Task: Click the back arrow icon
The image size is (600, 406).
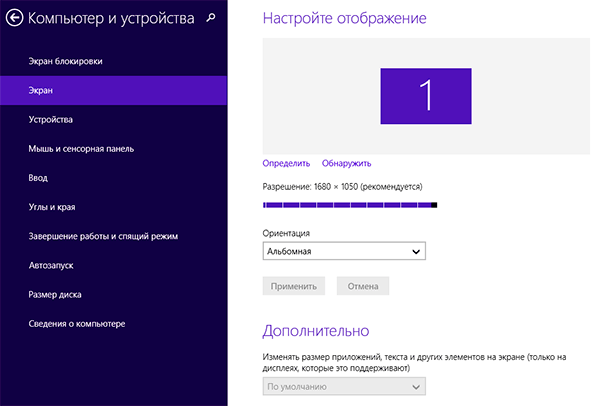Action: pyautogui.click(x=14, y=17)
